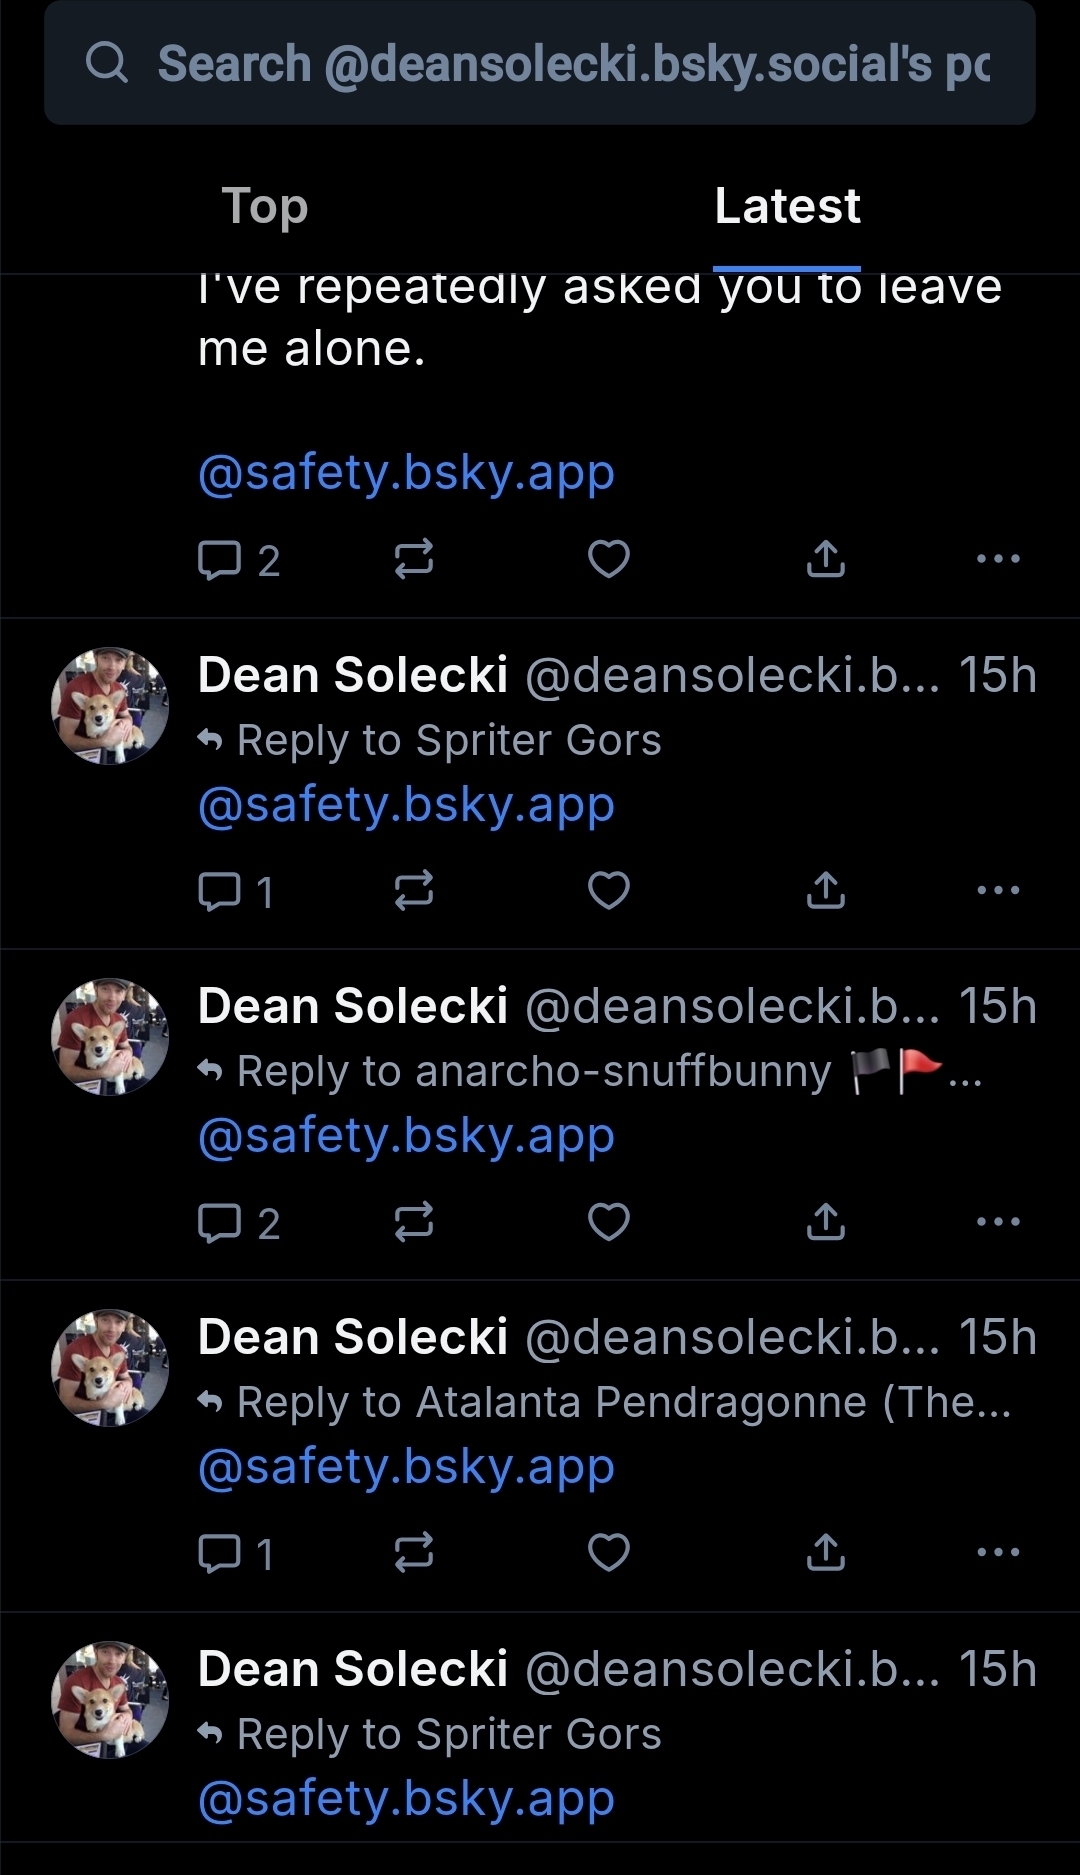Like the reply to anarcho-snuffbunny

tap(608, 1221)
